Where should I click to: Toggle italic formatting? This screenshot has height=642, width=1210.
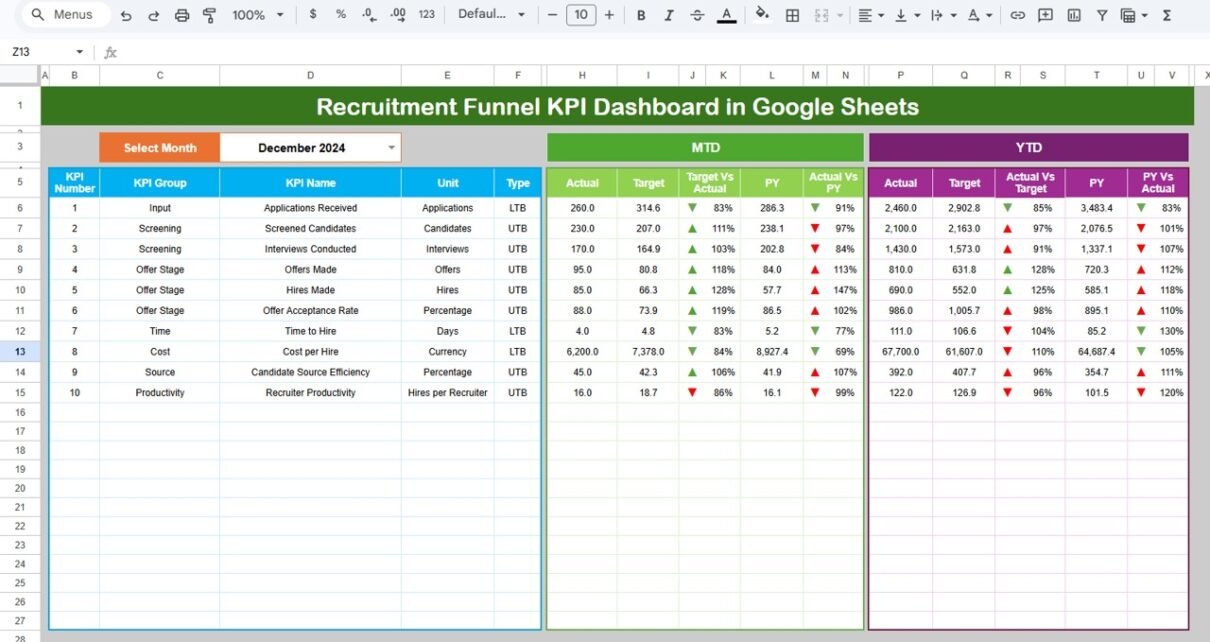click(669, 15)
